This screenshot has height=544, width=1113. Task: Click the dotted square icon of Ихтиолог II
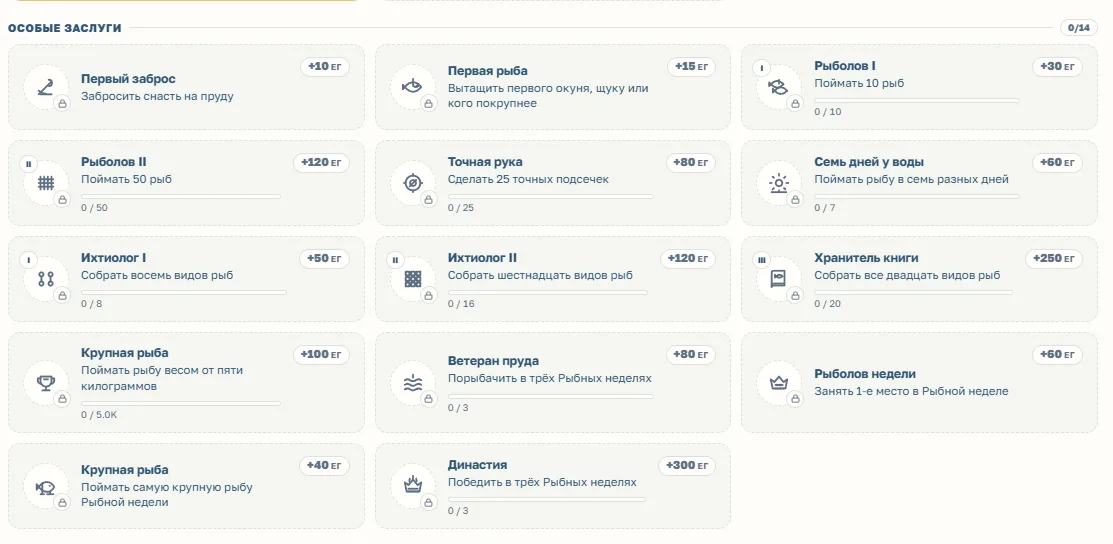point(412,279)
